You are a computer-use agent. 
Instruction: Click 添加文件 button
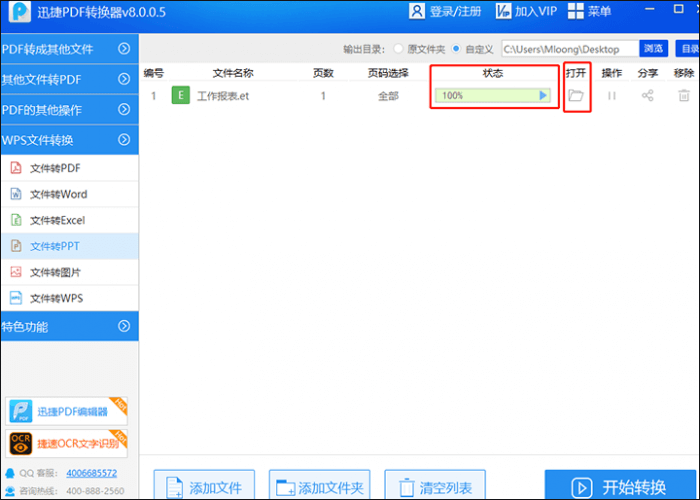click(x=204, y=487)
